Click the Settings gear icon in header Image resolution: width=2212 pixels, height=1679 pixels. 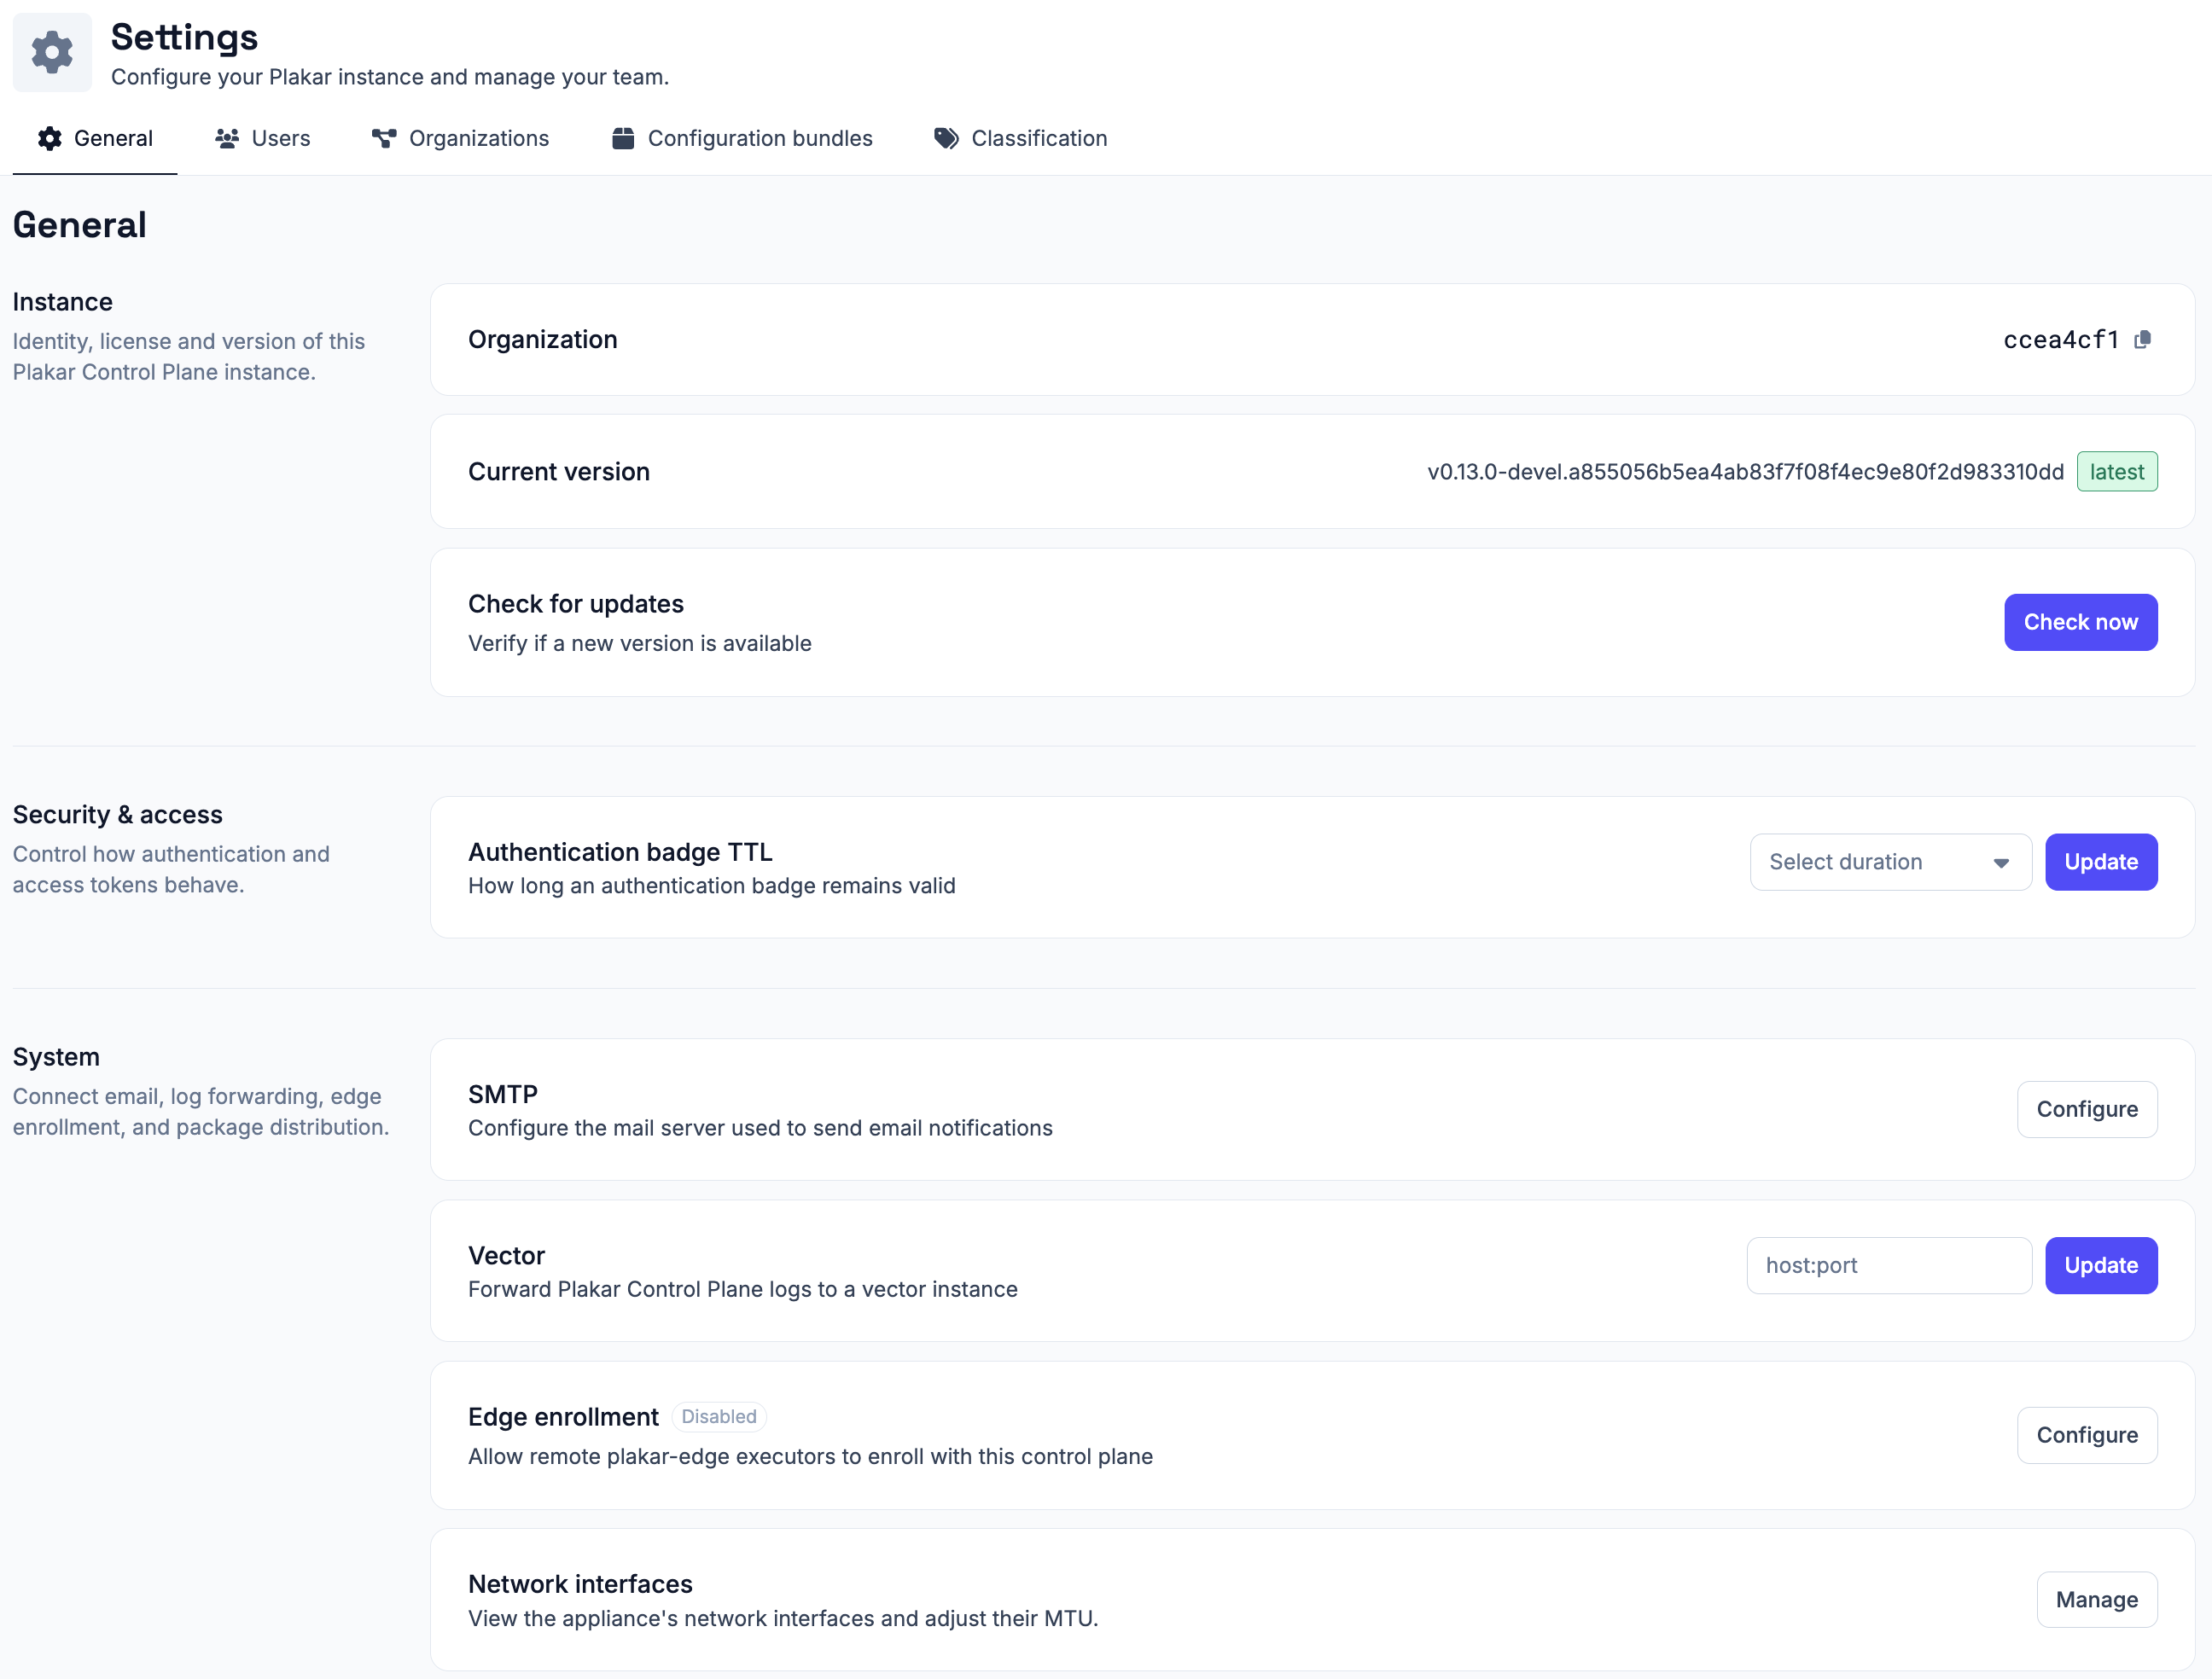[52, 52]
